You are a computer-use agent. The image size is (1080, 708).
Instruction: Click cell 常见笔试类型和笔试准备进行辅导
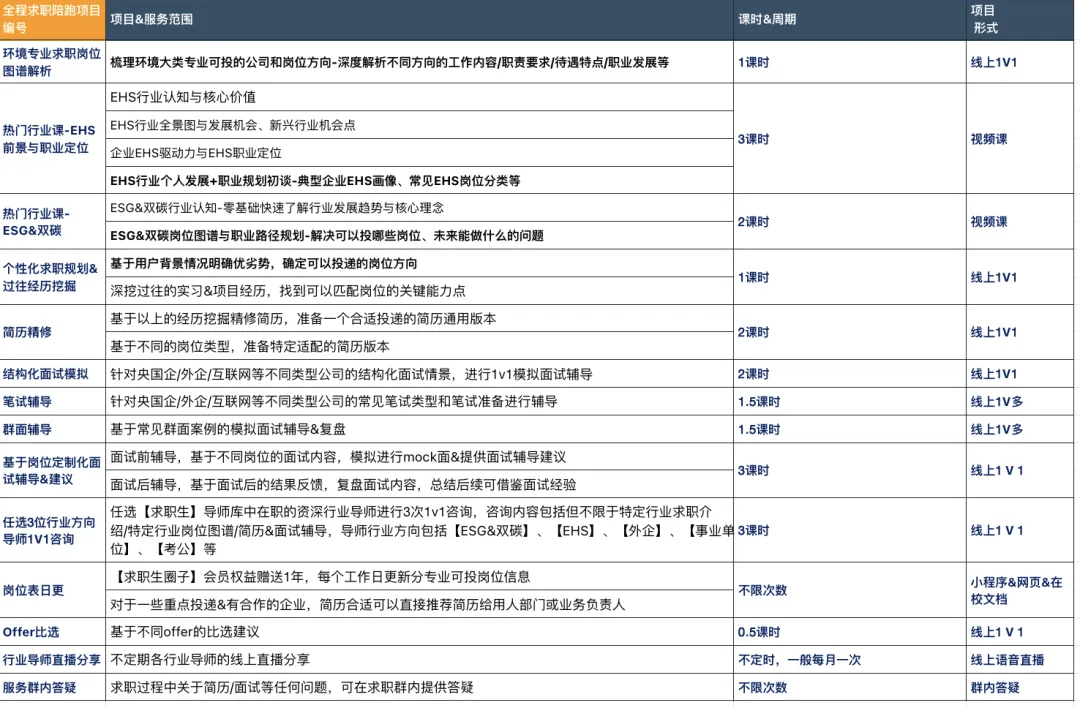(419, 402)
